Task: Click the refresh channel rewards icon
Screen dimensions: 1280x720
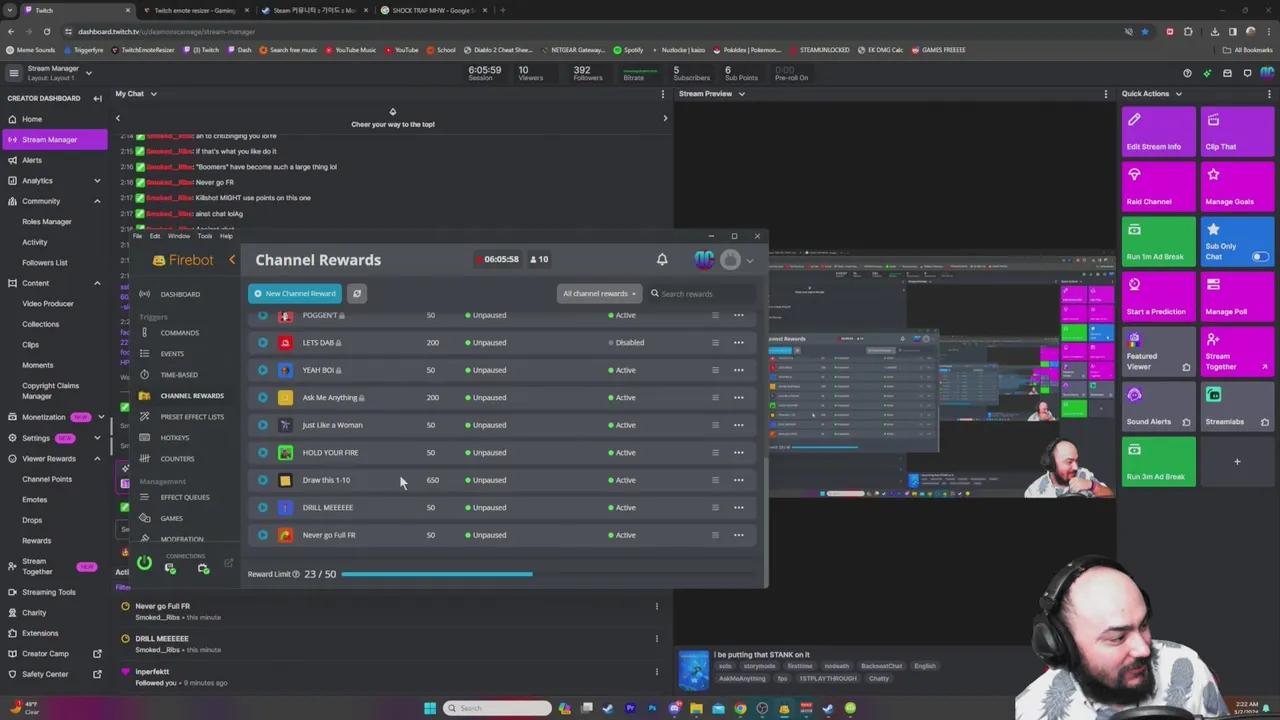Action: 357,294
